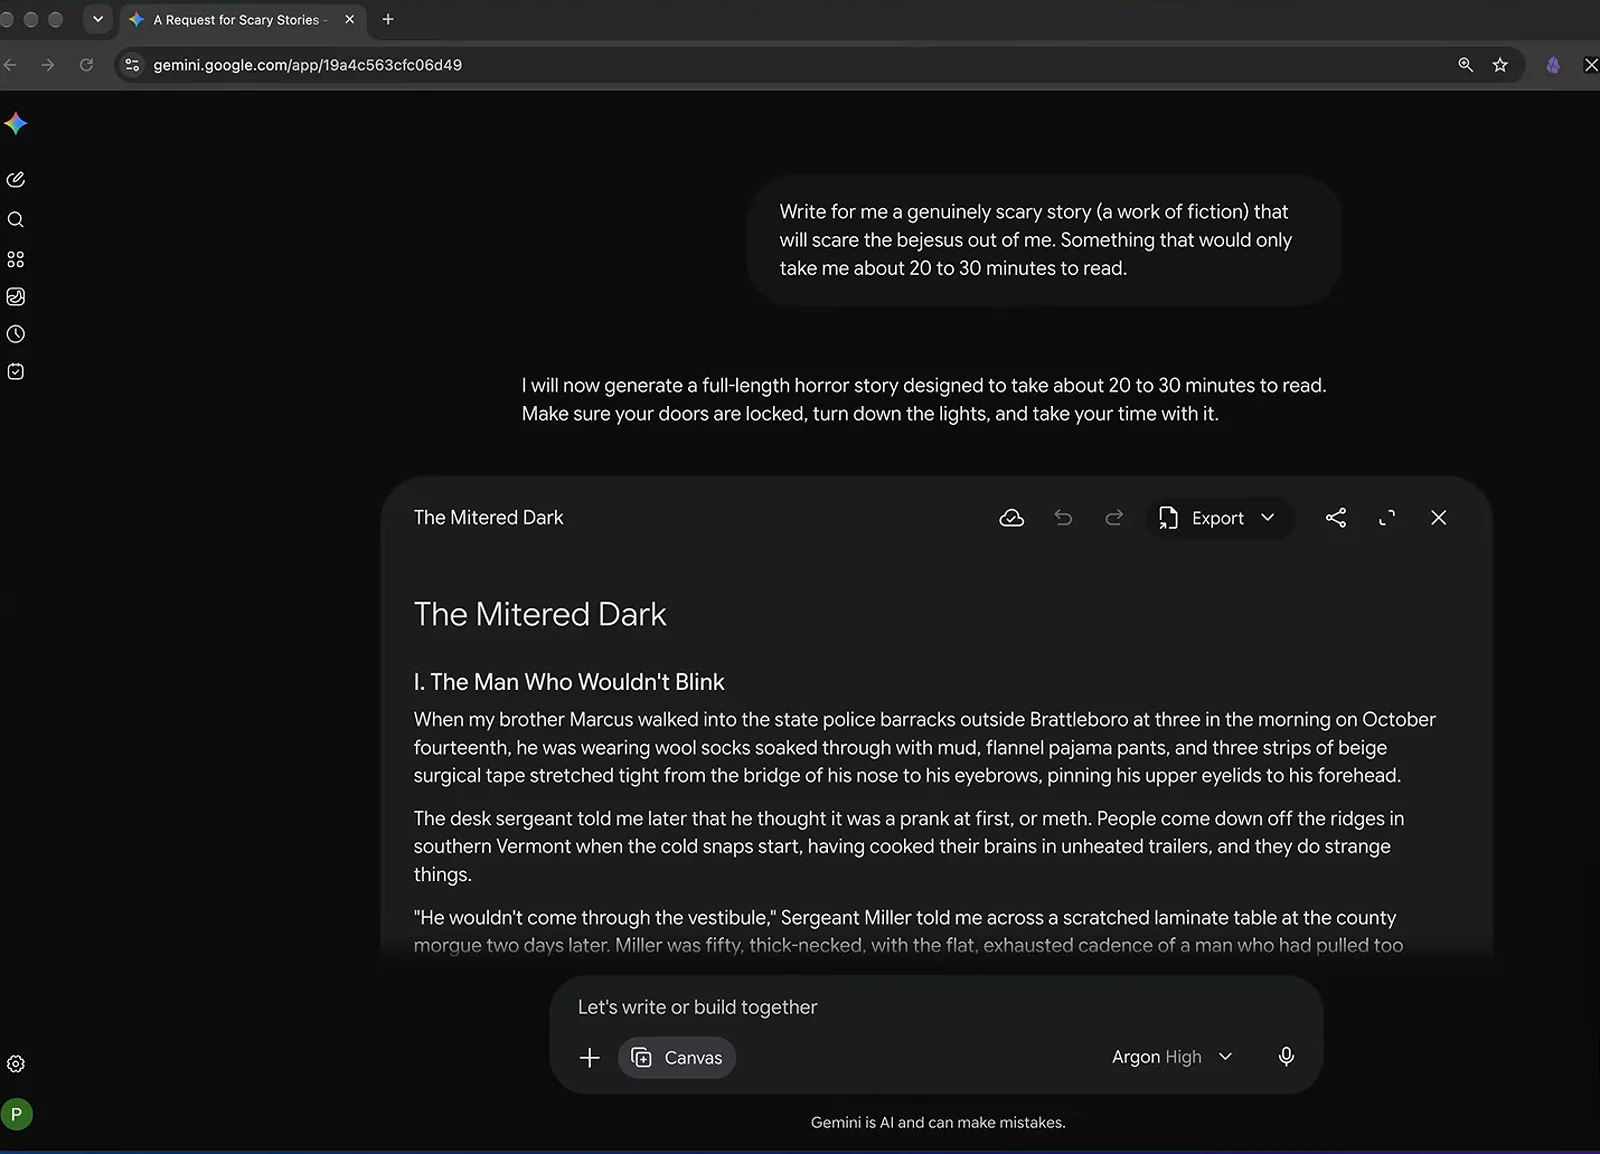Close The Mitered Dark canvas panel
The width and height of the screenshot is (1600, 1154).
[x=1438, y=518]
